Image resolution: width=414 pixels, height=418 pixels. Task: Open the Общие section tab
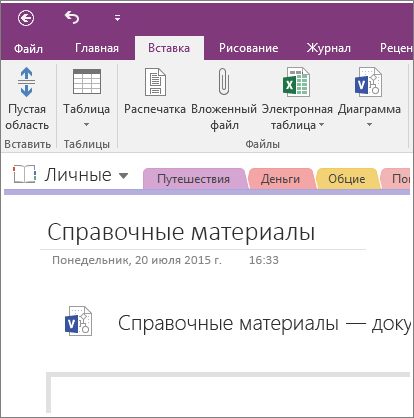pos(347,179)
